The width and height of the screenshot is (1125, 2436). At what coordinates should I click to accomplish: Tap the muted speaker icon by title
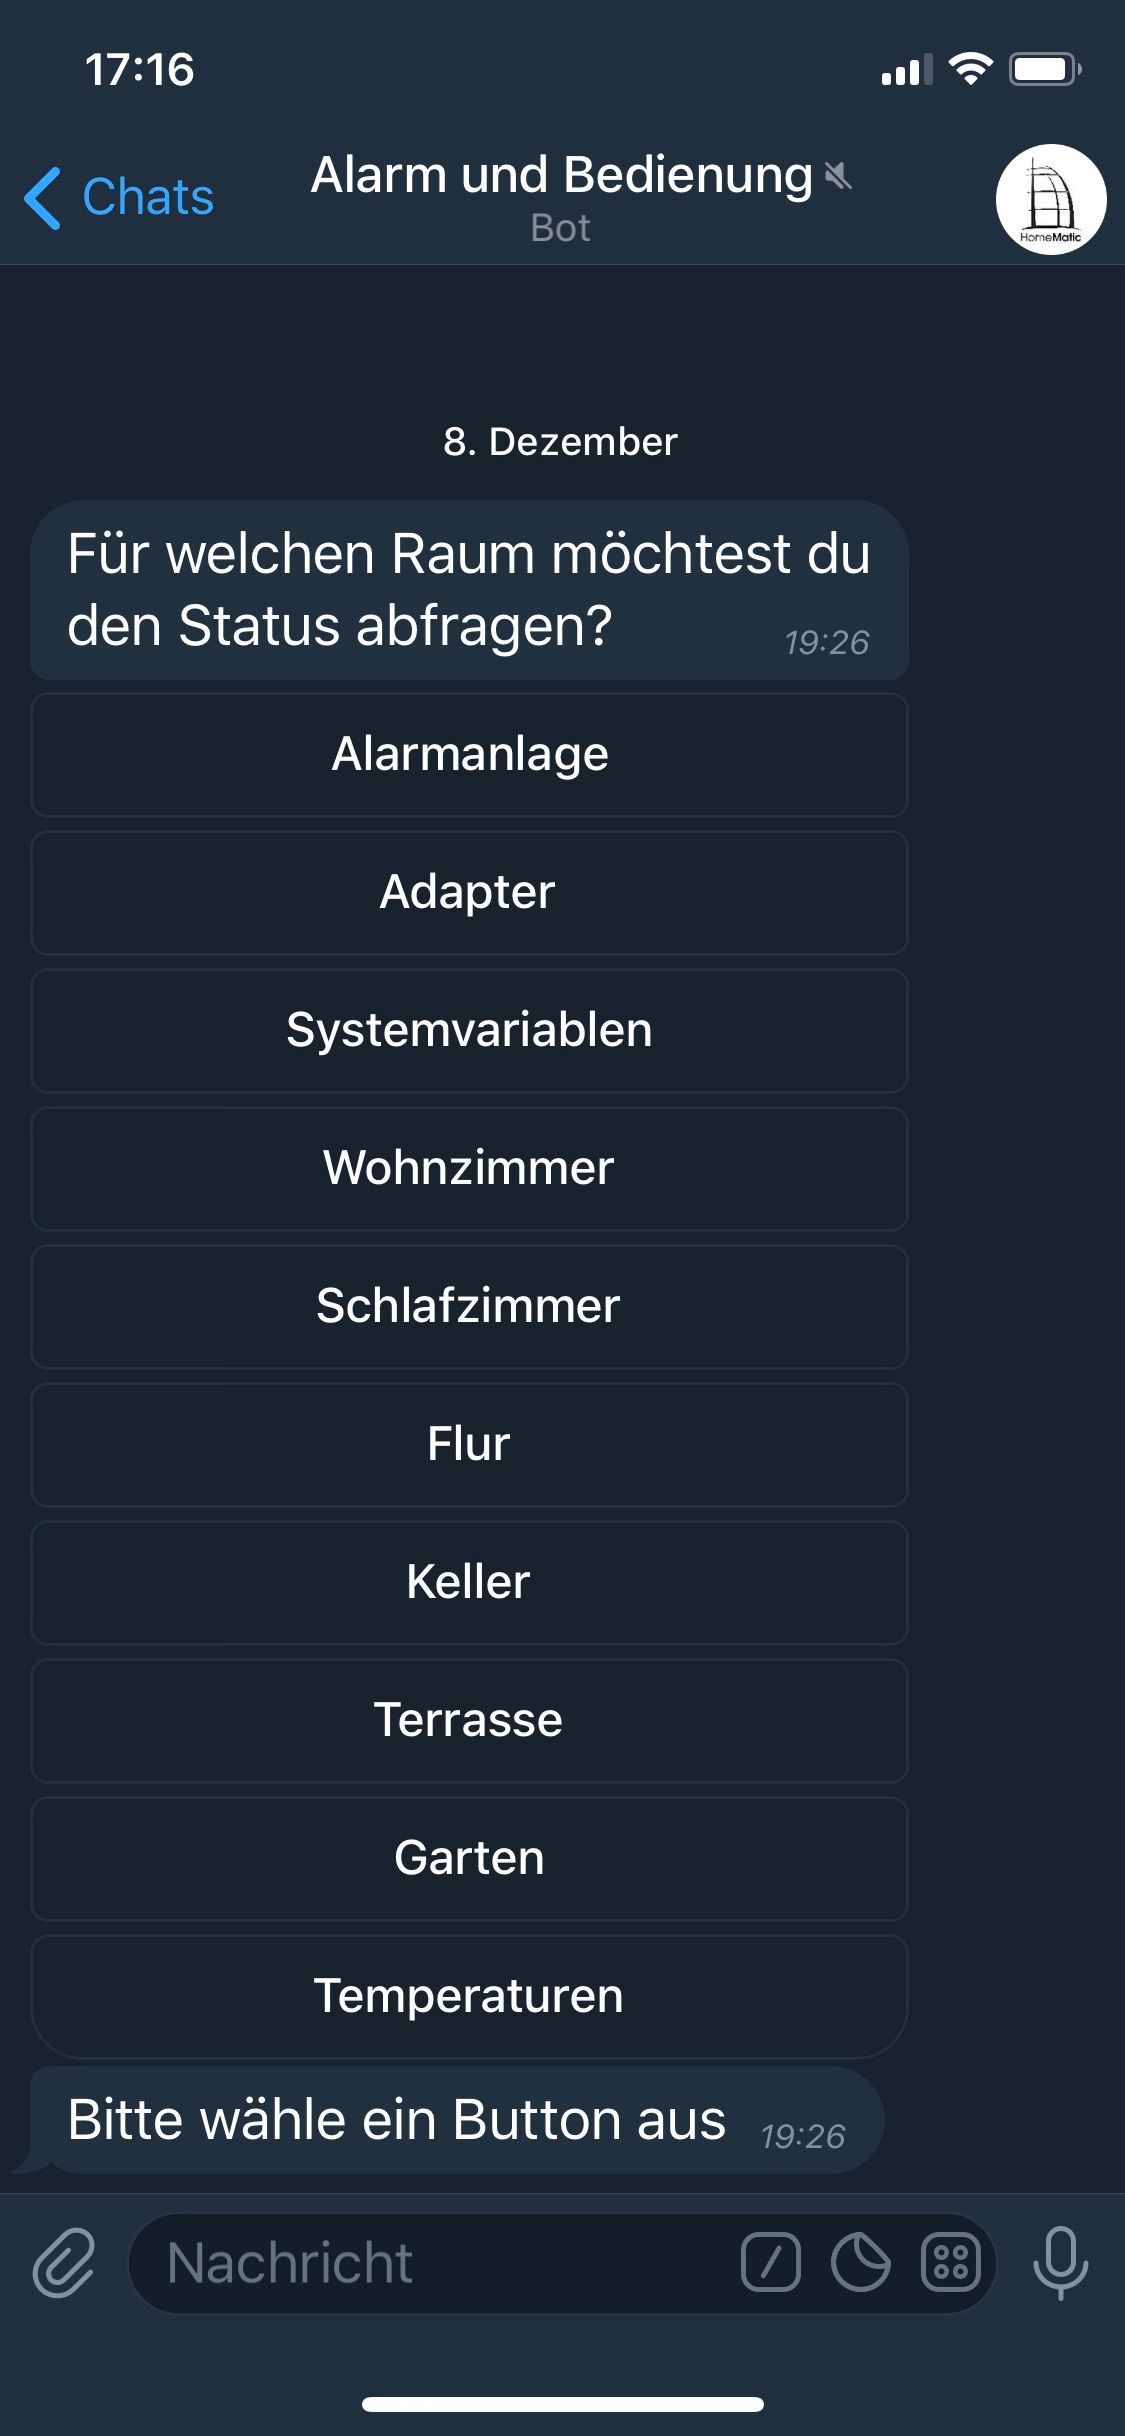(838, 176)
